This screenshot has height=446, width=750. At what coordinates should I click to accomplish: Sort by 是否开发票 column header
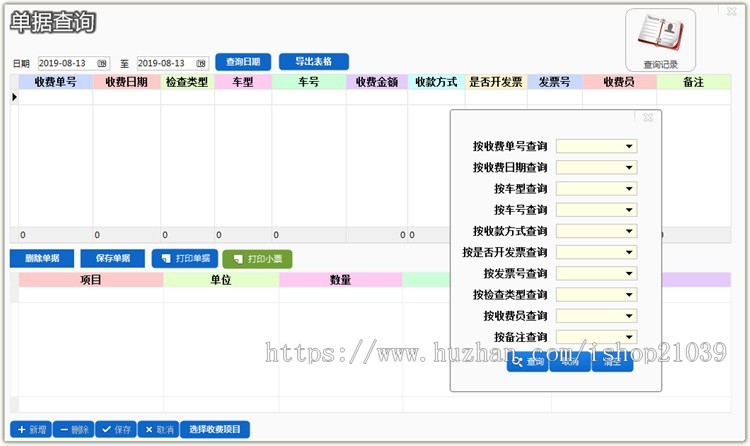pyautogui.click(x=496, y=82)
